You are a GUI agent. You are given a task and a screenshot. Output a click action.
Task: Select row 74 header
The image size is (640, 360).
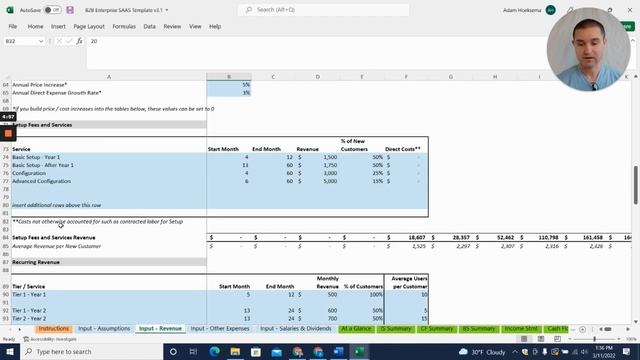6,157
